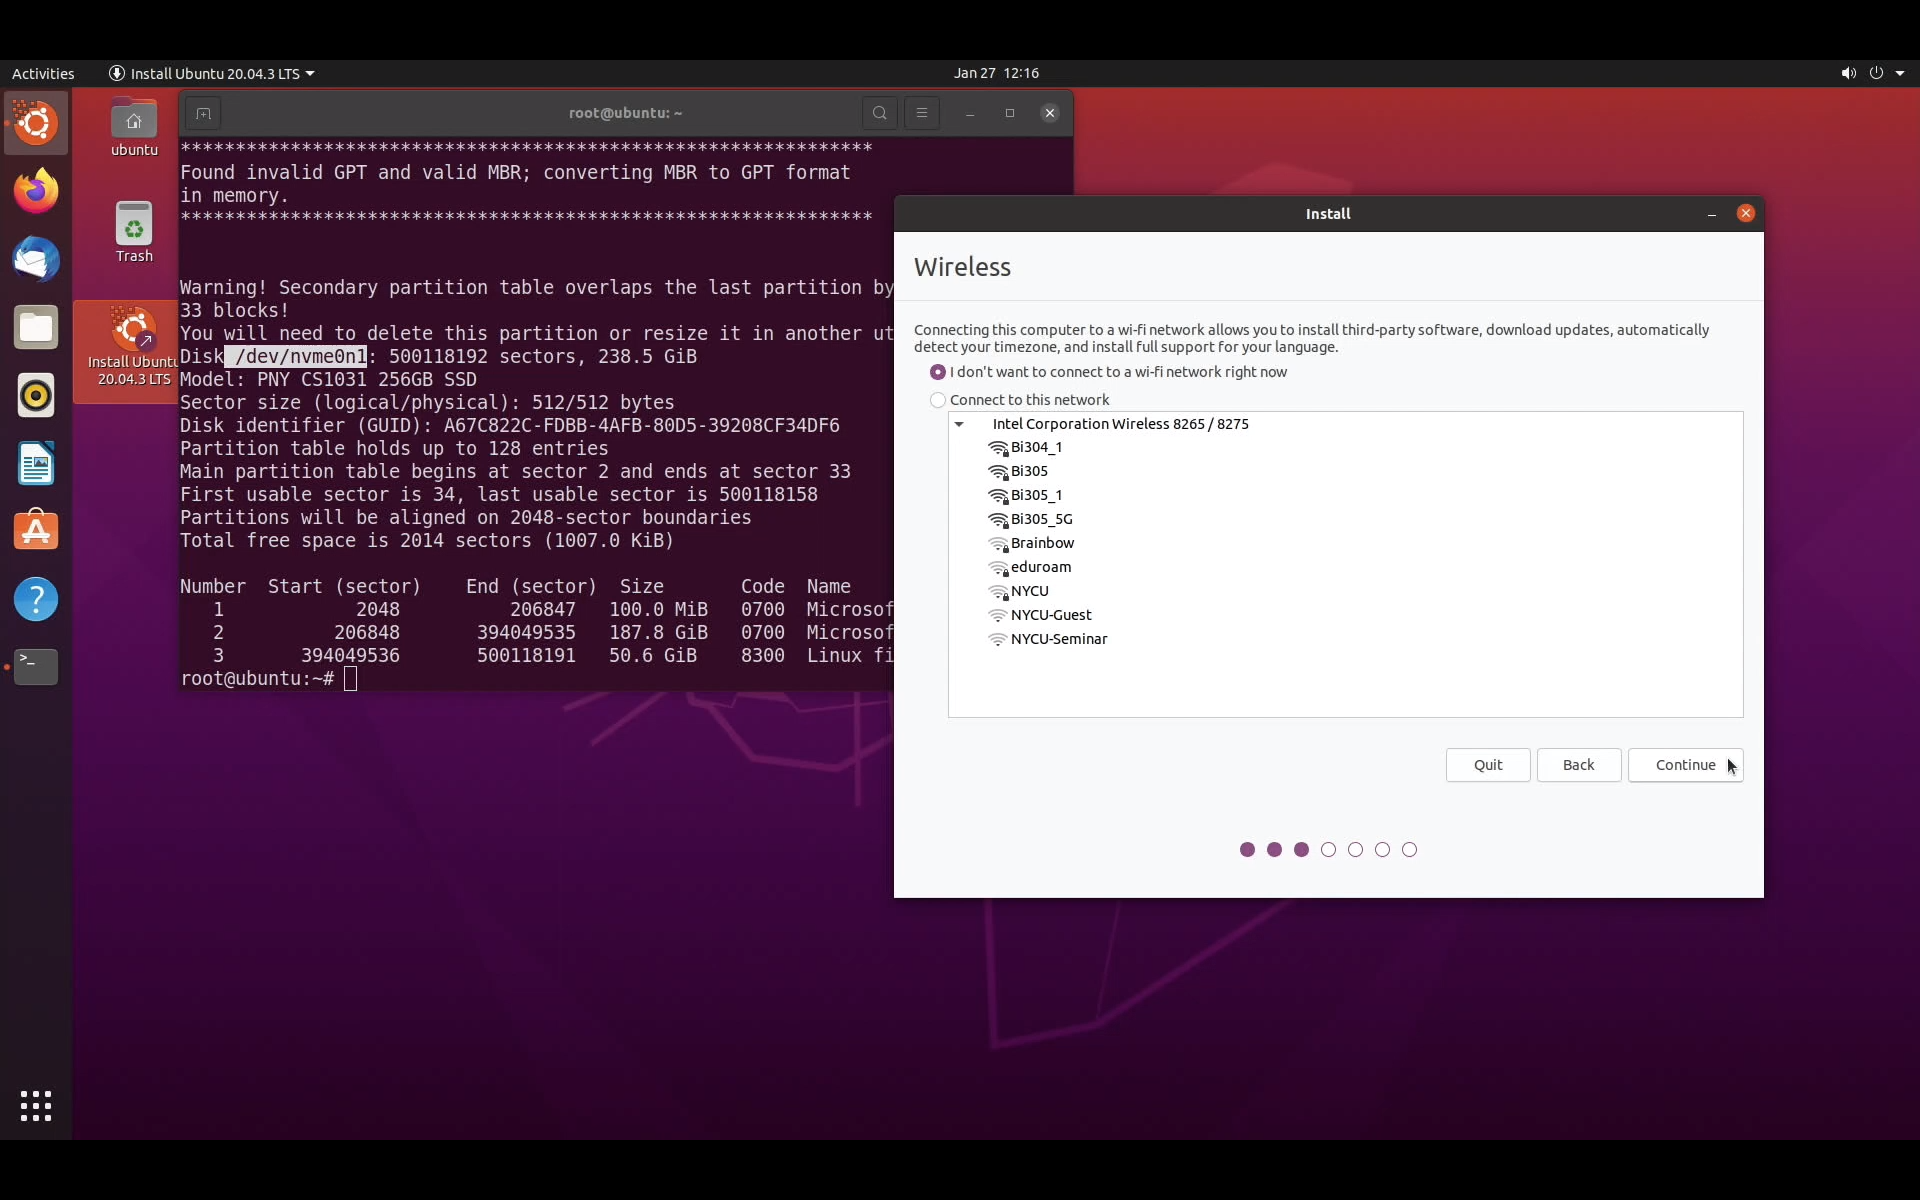Collapse Intel Corporation Wireless adapter tree

click(959, 424)
